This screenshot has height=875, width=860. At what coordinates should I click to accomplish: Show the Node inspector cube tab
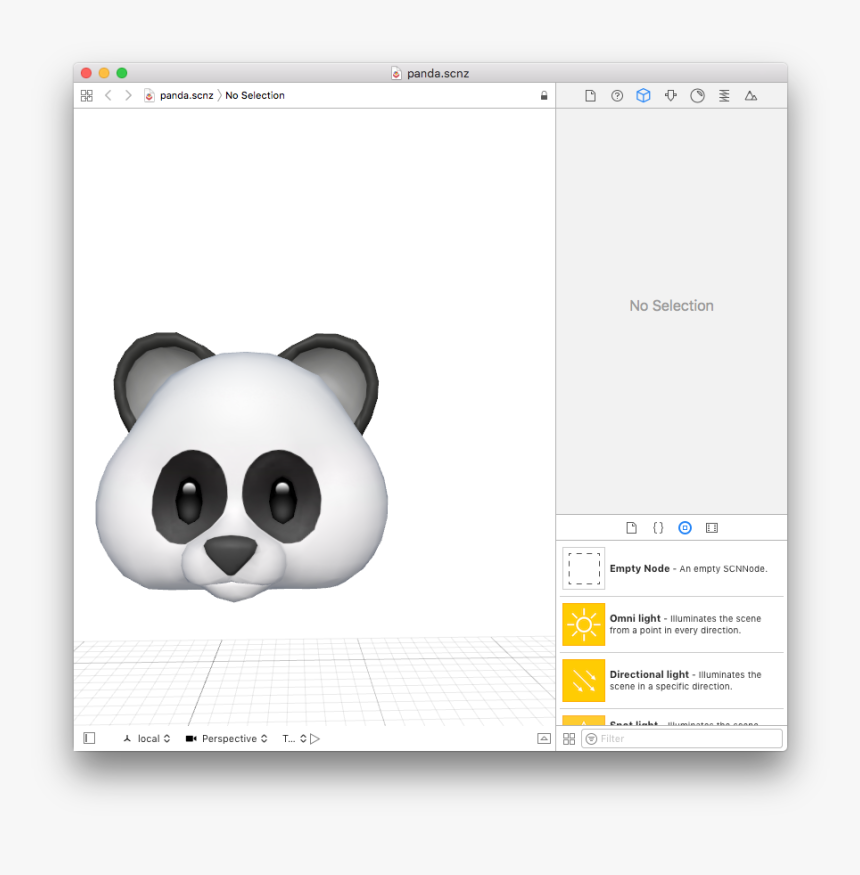coord(643,95)
